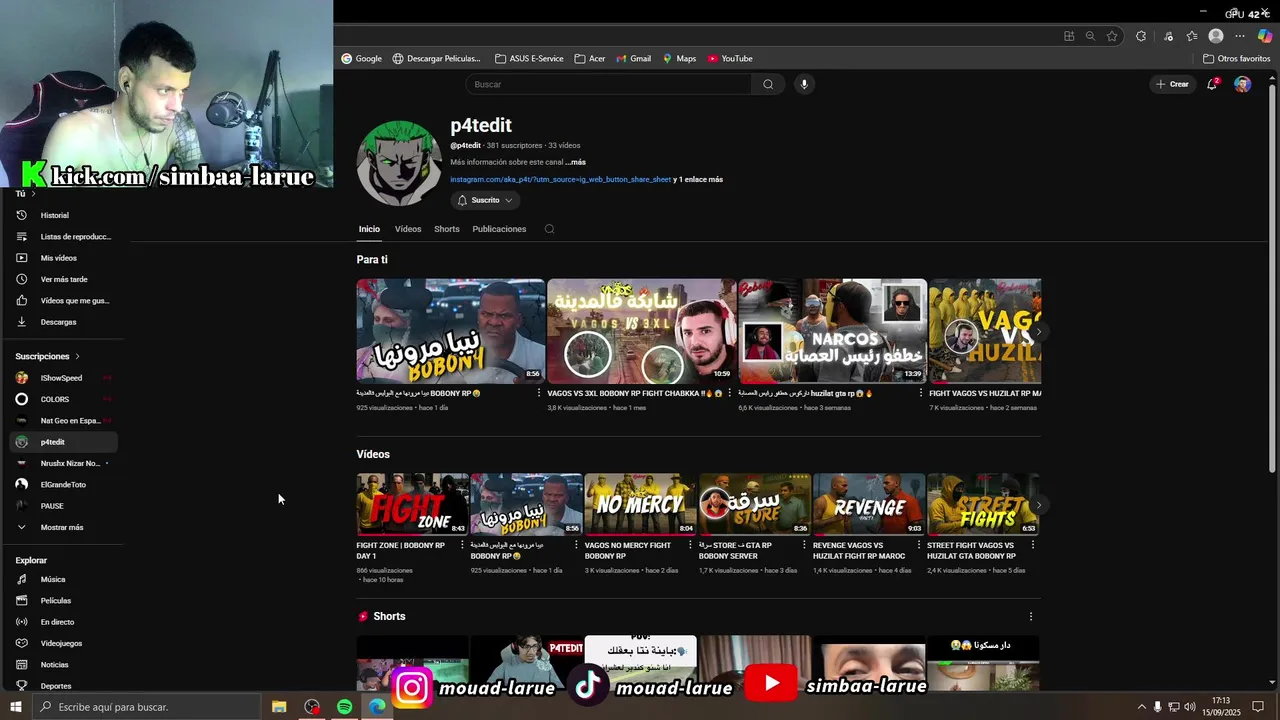Open Otros favoritos folder

point(1236,58)
